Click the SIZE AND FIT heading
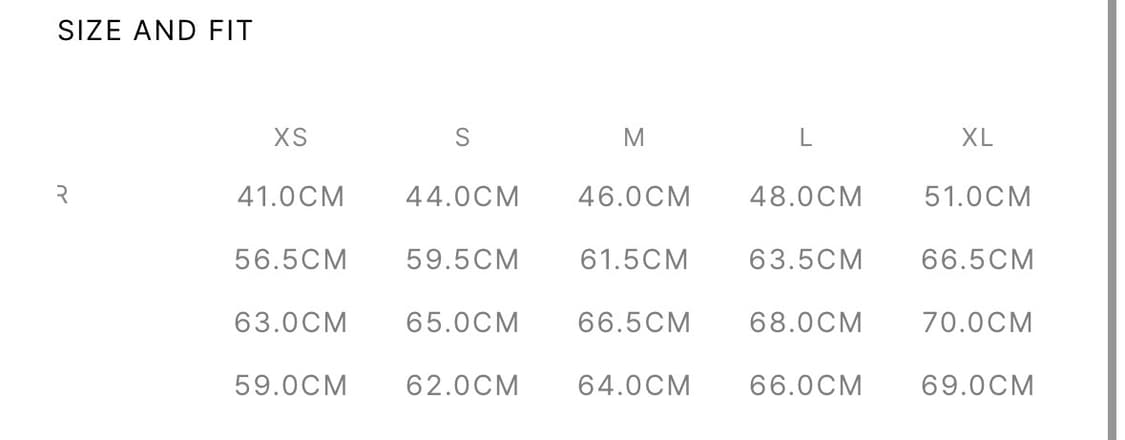1125x440 pixels. pos(155,31)
